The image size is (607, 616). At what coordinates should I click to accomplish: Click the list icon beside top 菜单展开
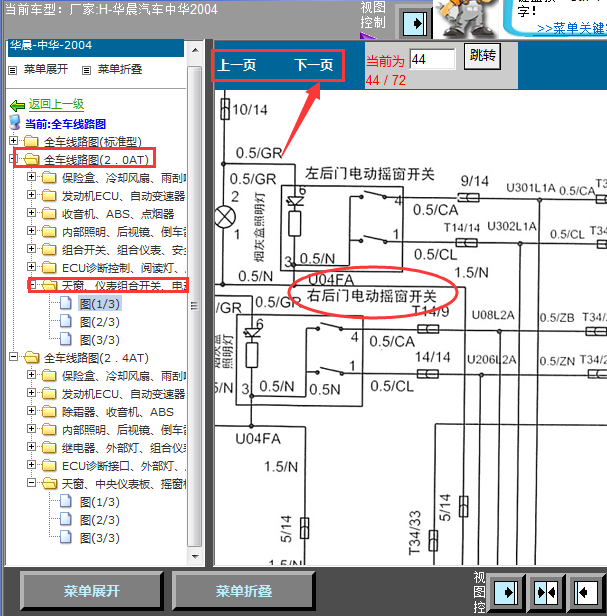(13, 70)
